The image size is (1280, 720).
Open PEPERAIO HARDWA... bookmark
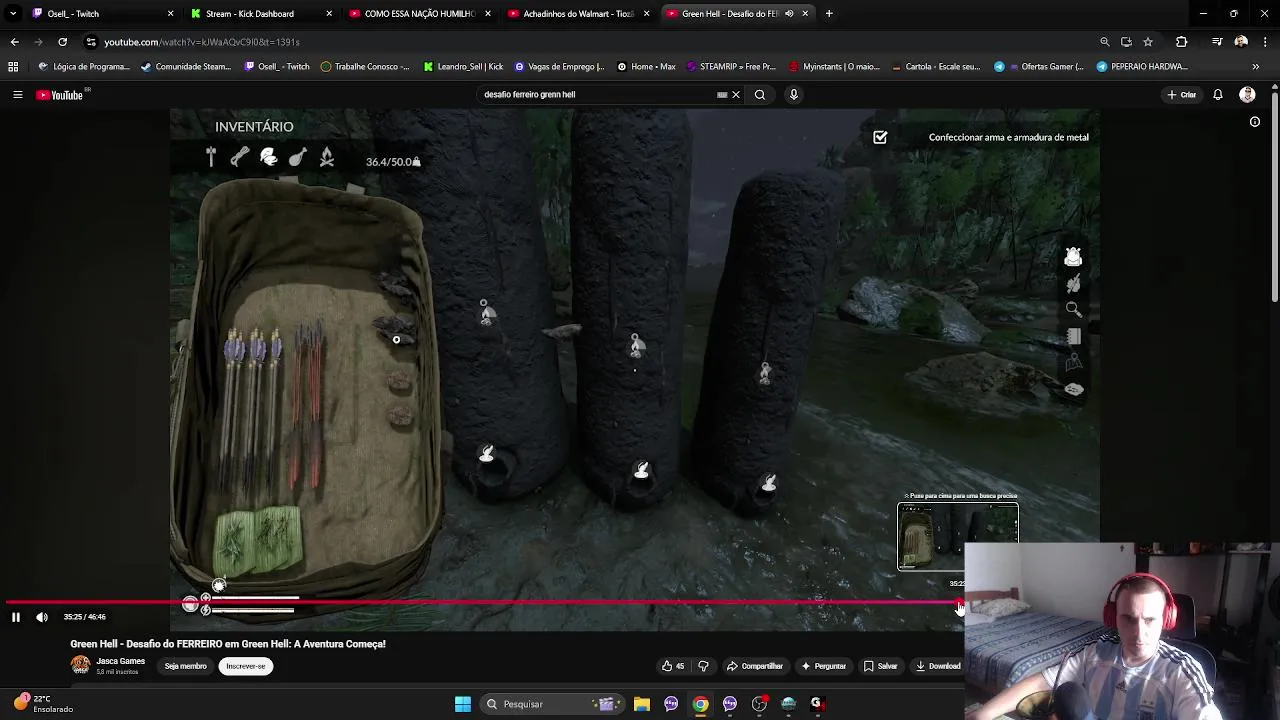1142,67
